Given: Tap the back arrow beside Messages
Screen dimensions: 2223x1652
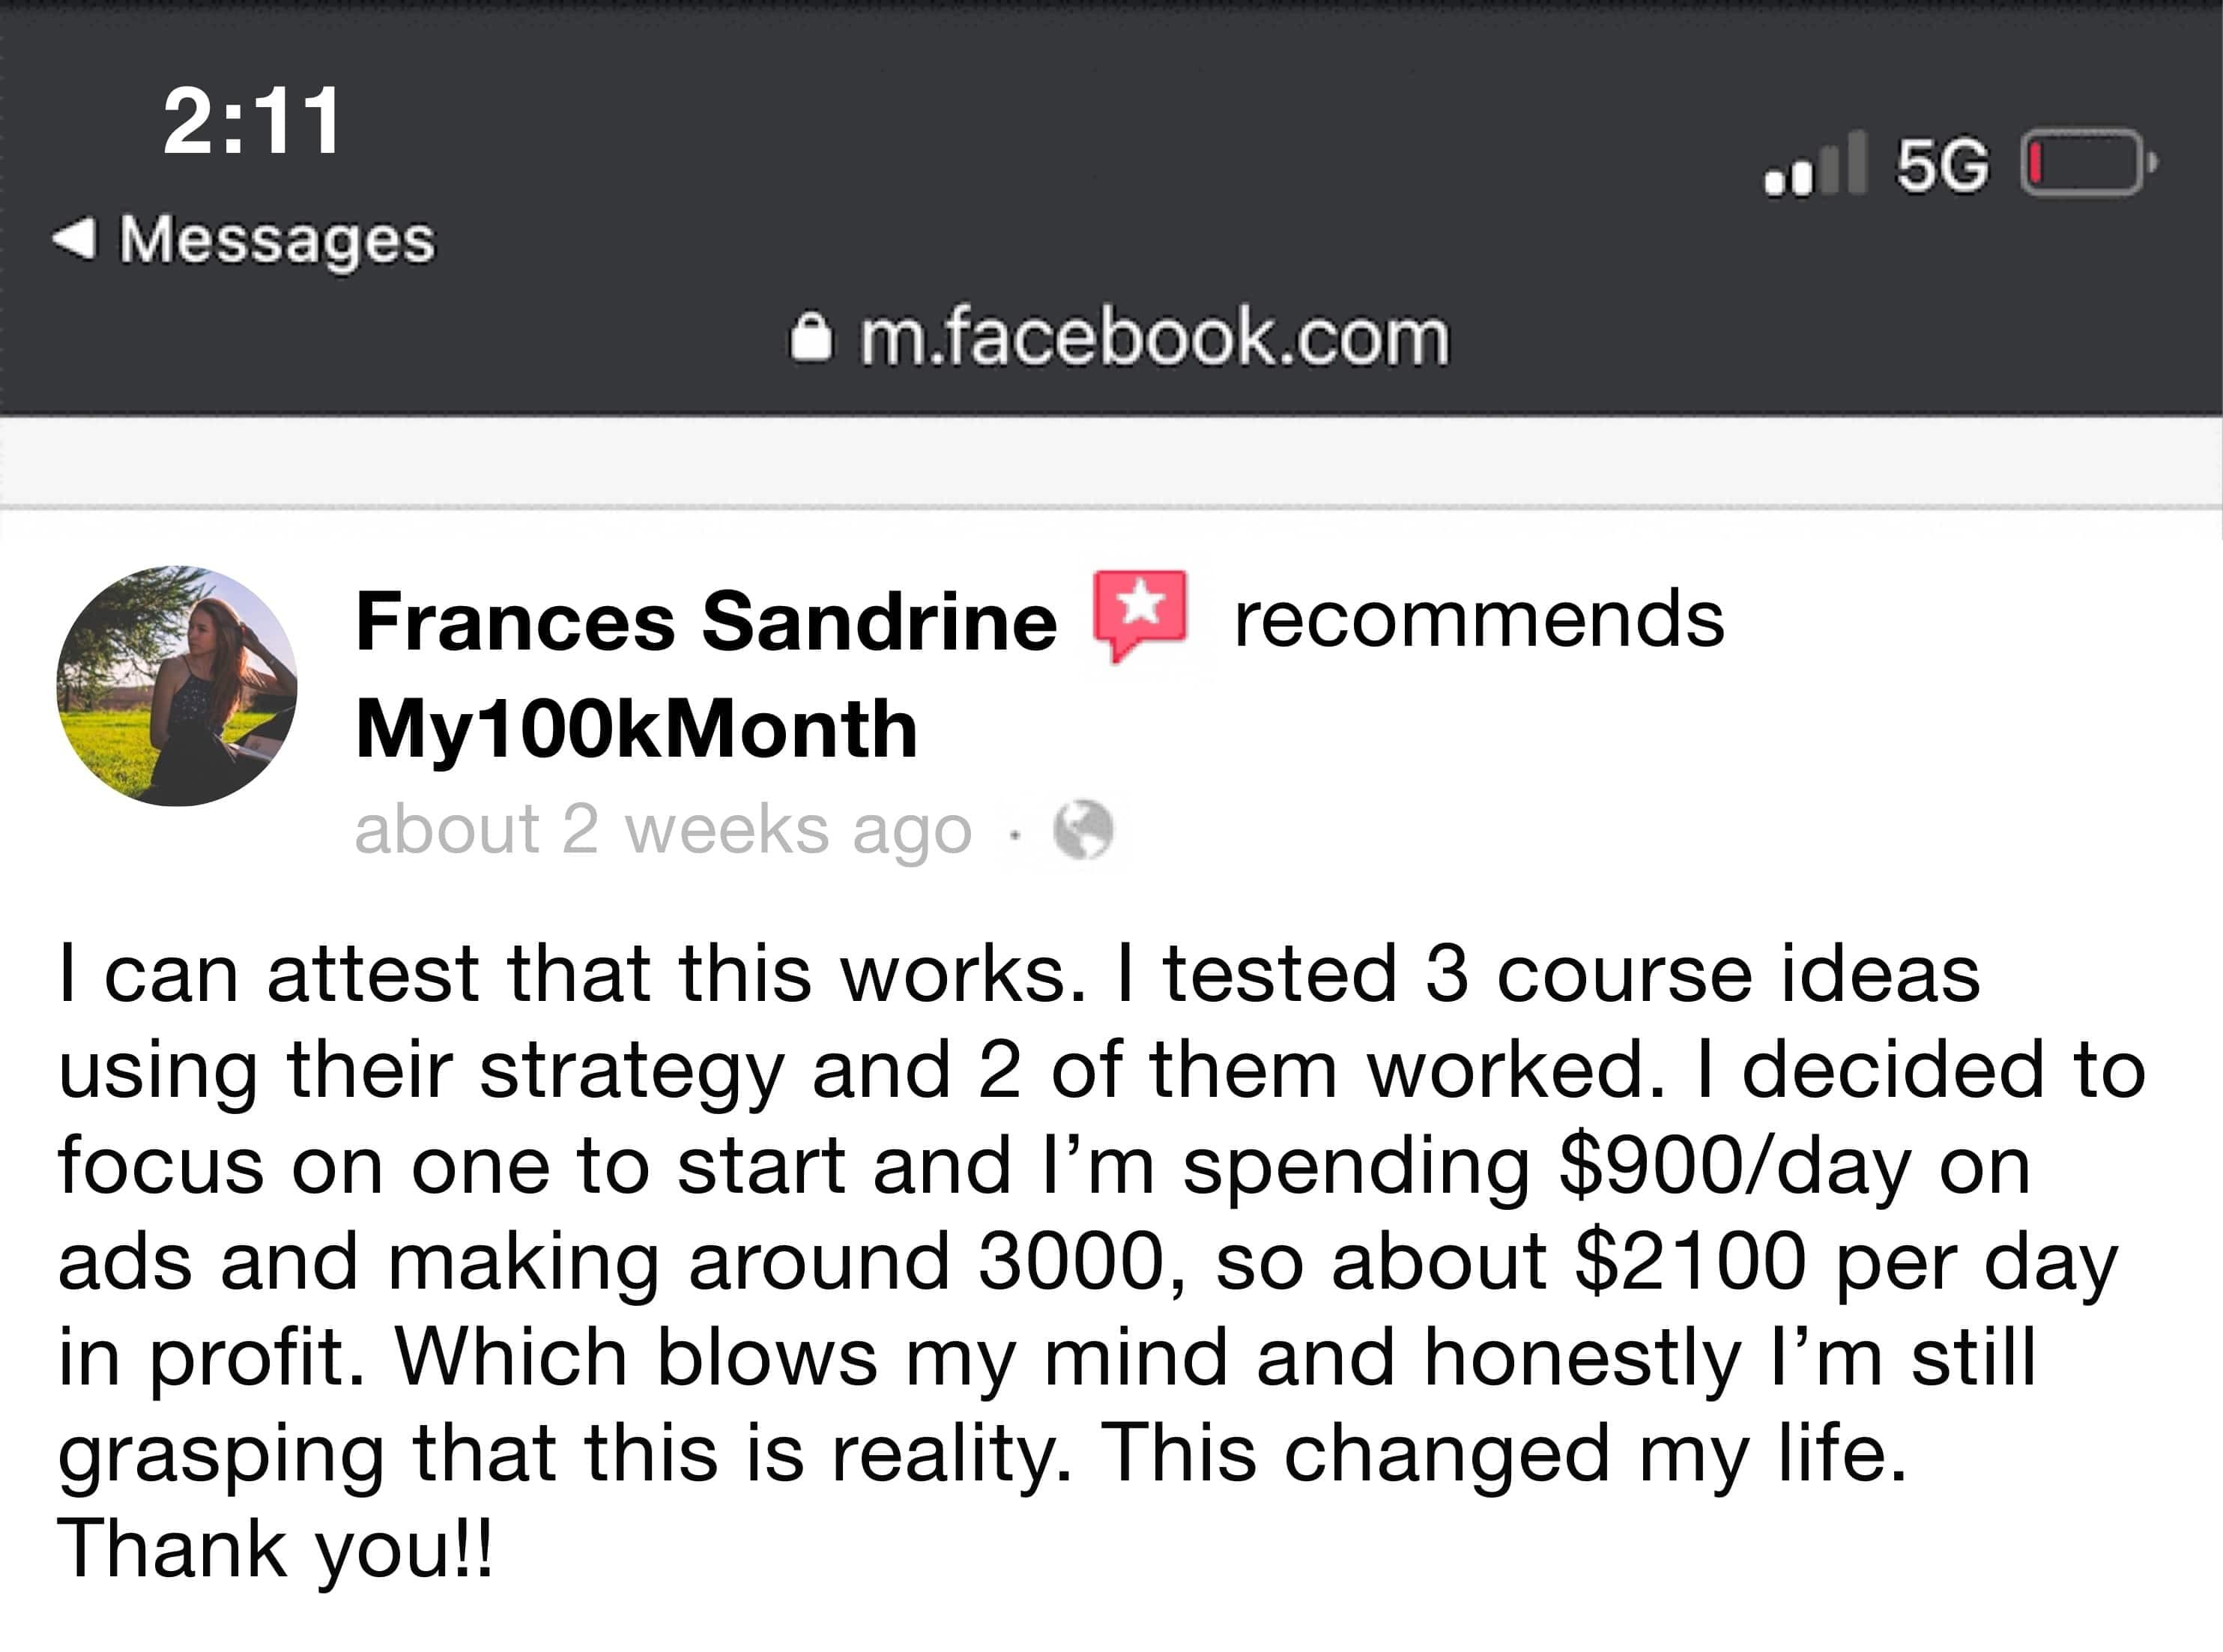Looking at the screenshot, I should pos(75,239).
